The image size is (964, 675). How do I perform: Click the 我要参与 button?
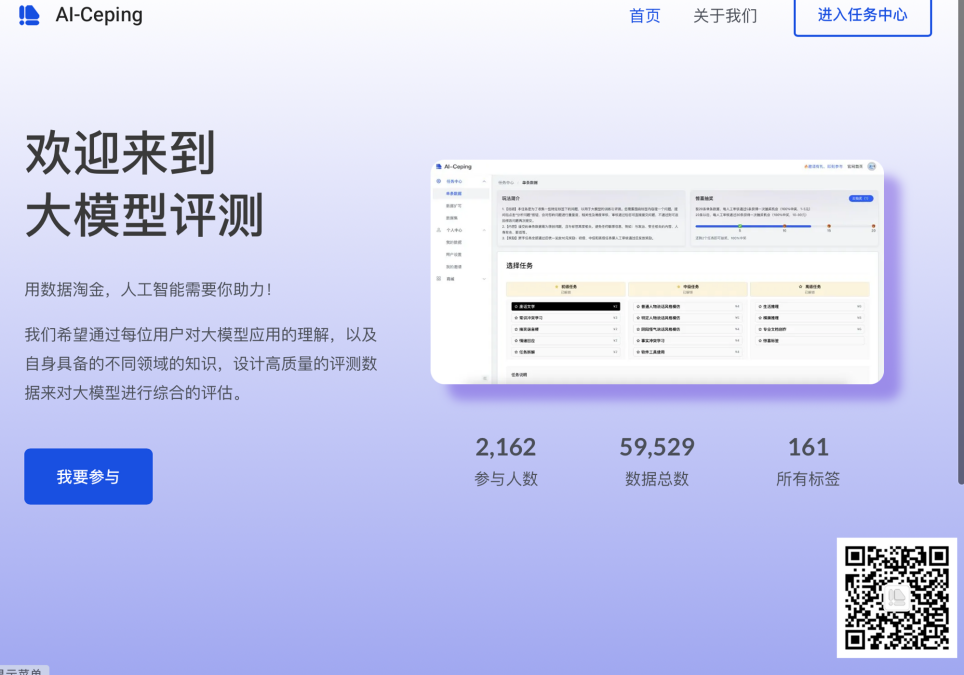click(x=88, y=476)
